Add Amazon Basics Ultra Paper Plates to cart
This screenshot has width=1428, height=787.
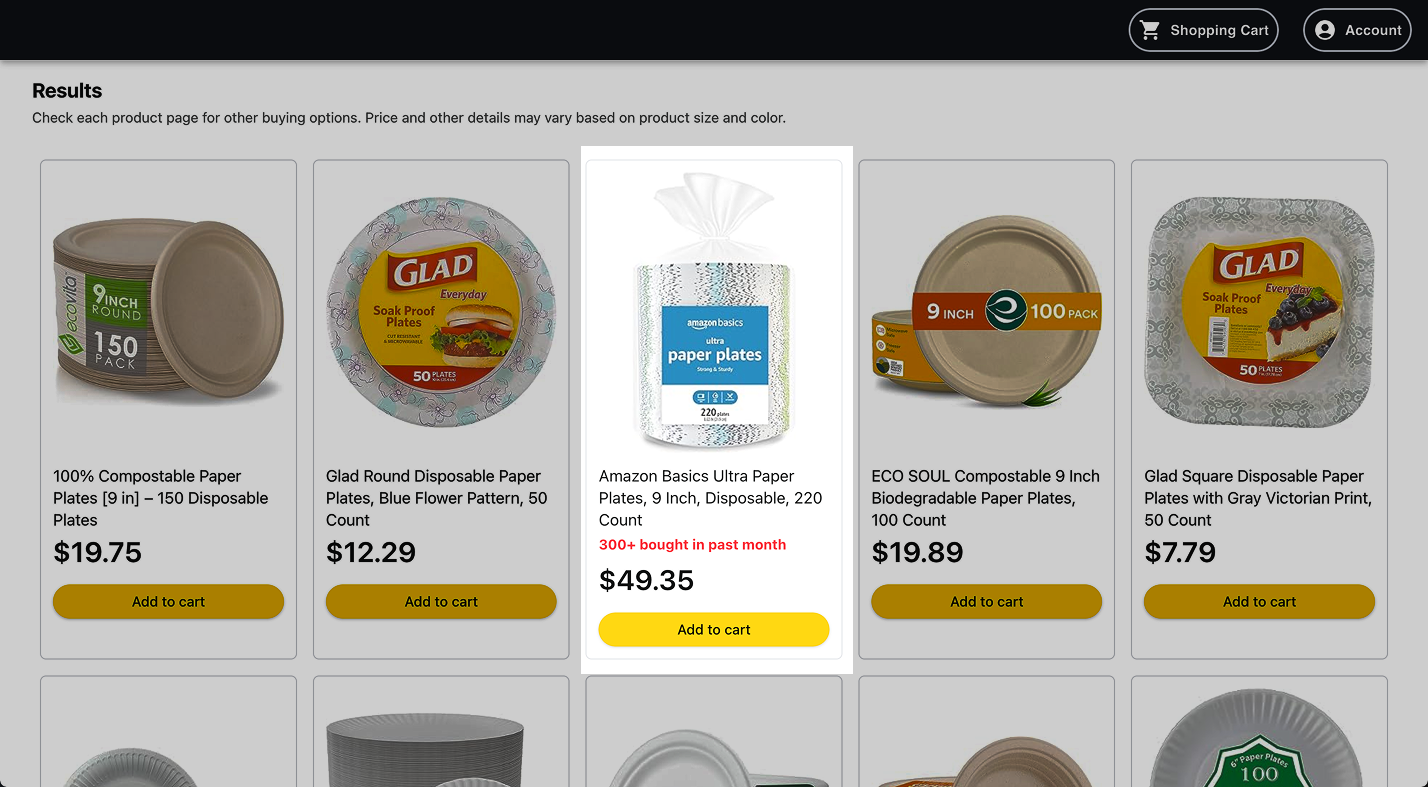(x=714, y=629)
